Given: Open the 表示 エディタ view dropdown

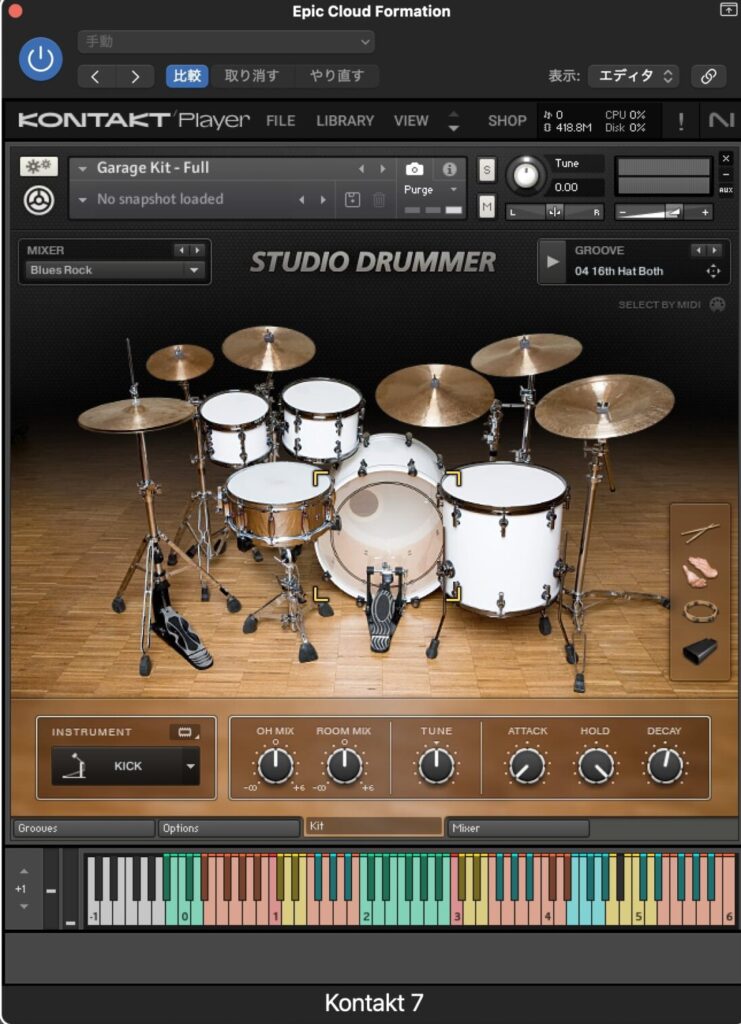Looking at the screenshot, I should (633, 76).
